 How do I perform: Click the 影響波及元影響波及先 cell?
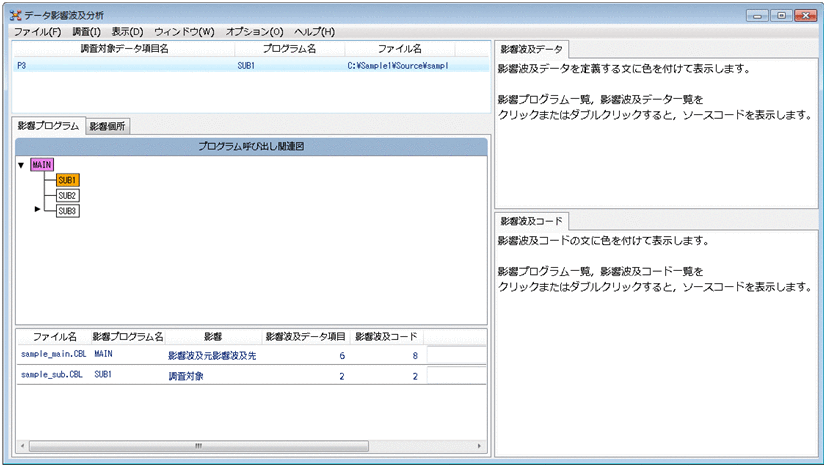(212, 356)
